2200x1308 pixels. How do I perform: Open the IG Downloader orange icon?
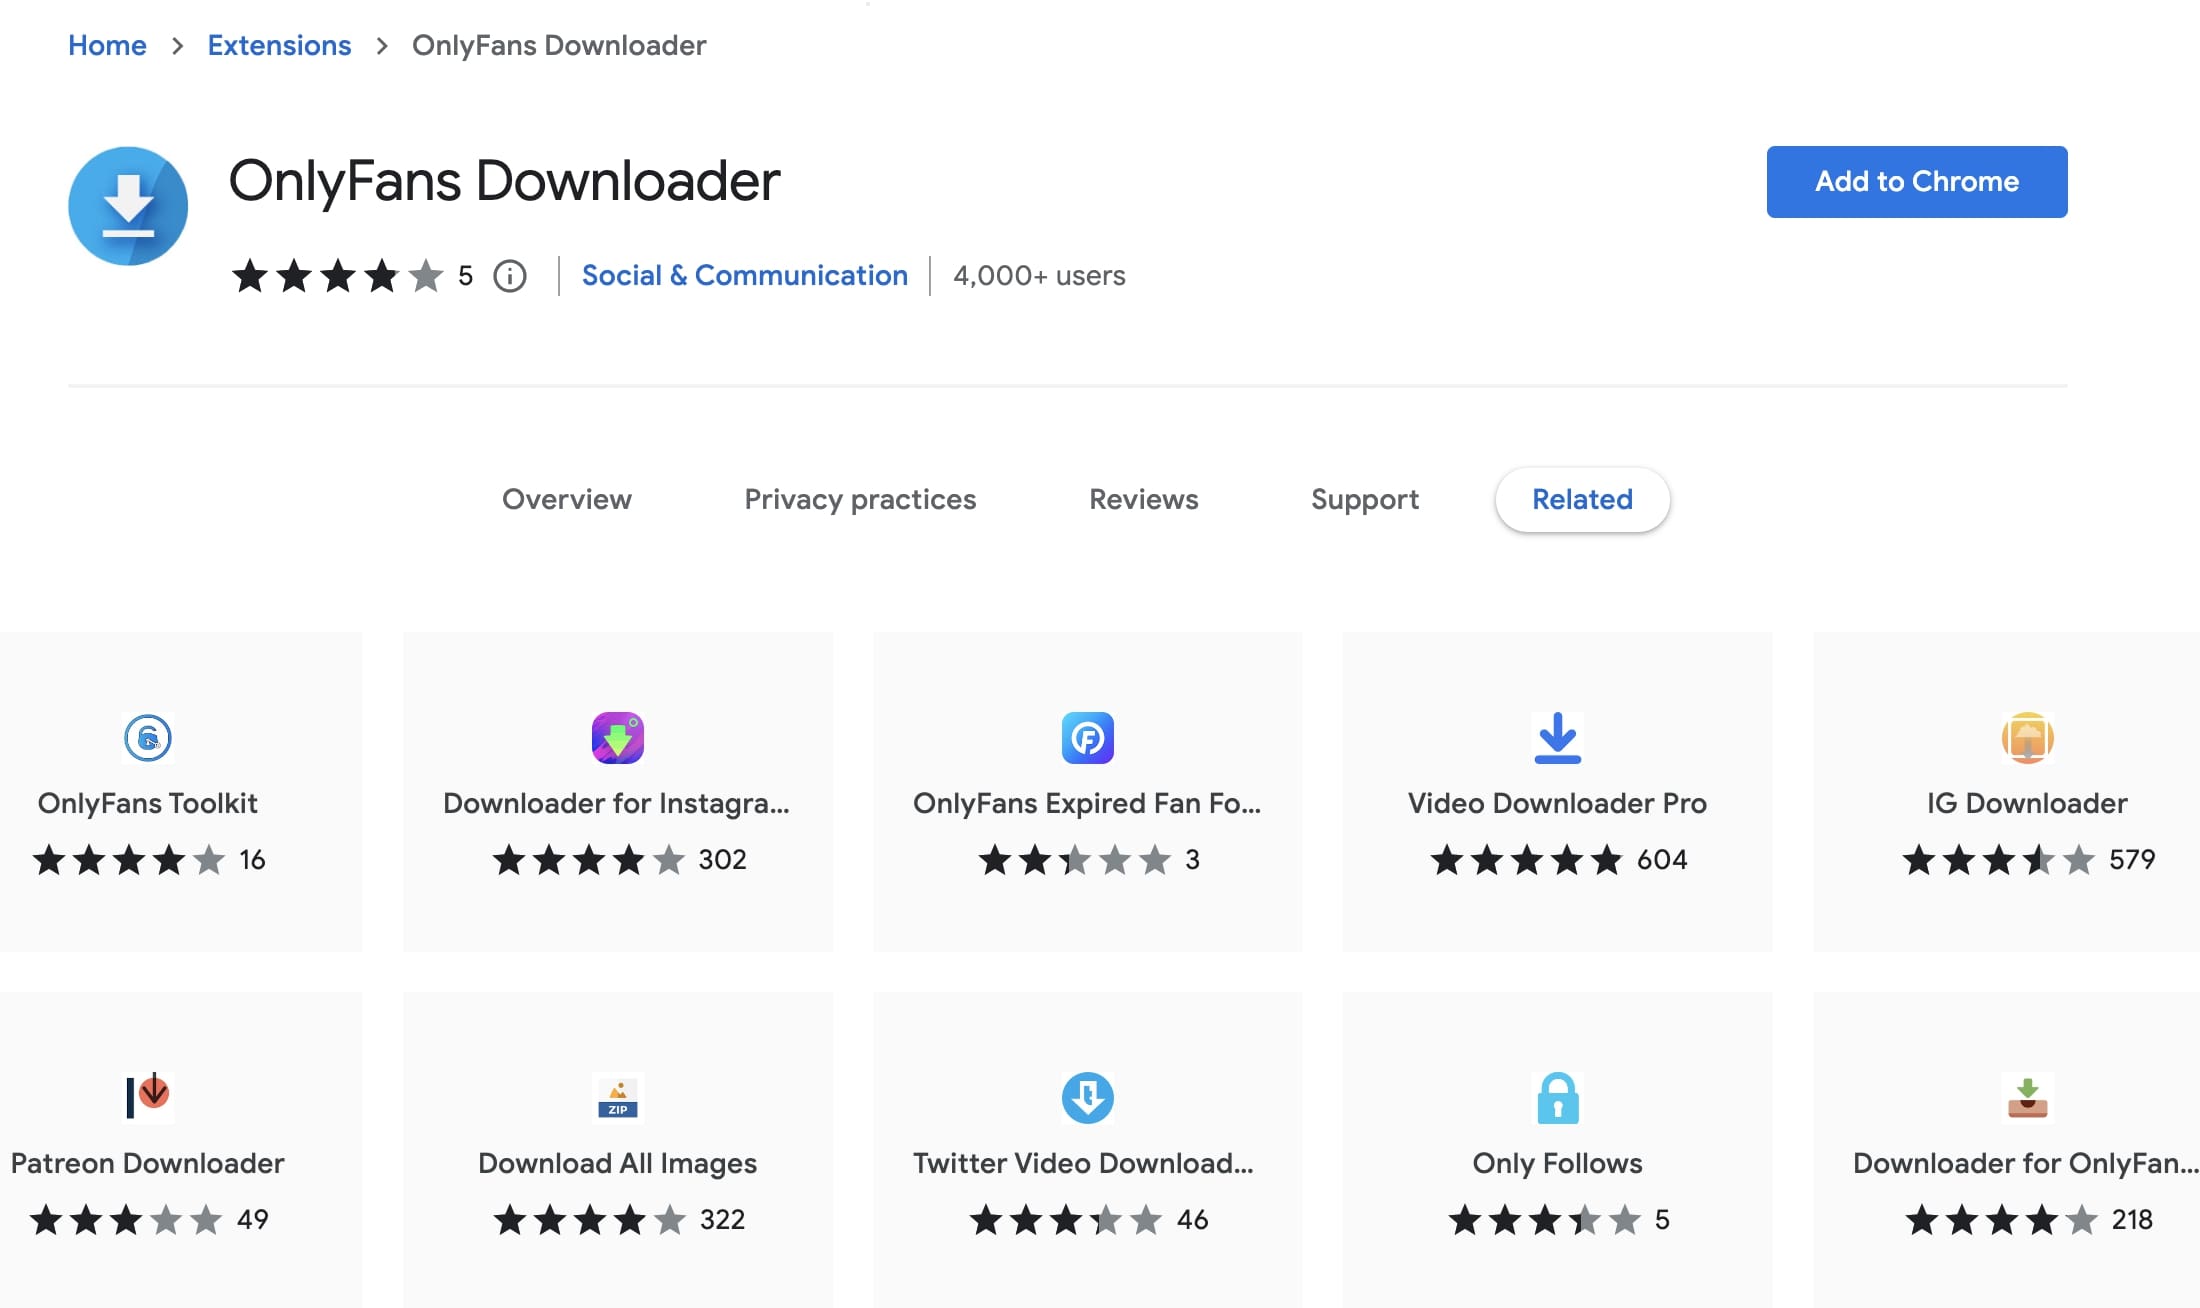coord(2027,738)
